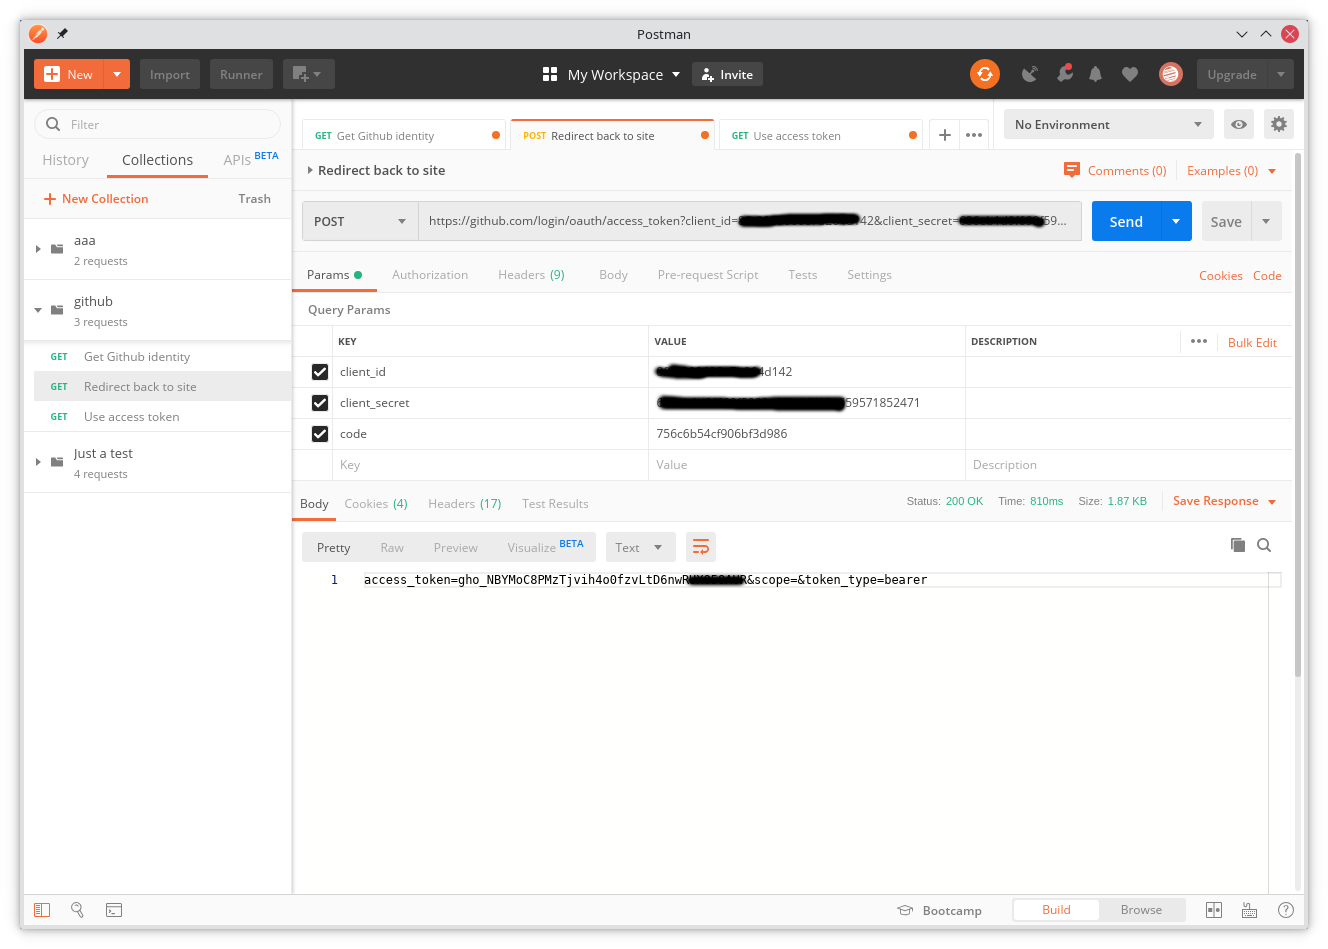Copy response body to clipboard icon

click(1238, 545)
